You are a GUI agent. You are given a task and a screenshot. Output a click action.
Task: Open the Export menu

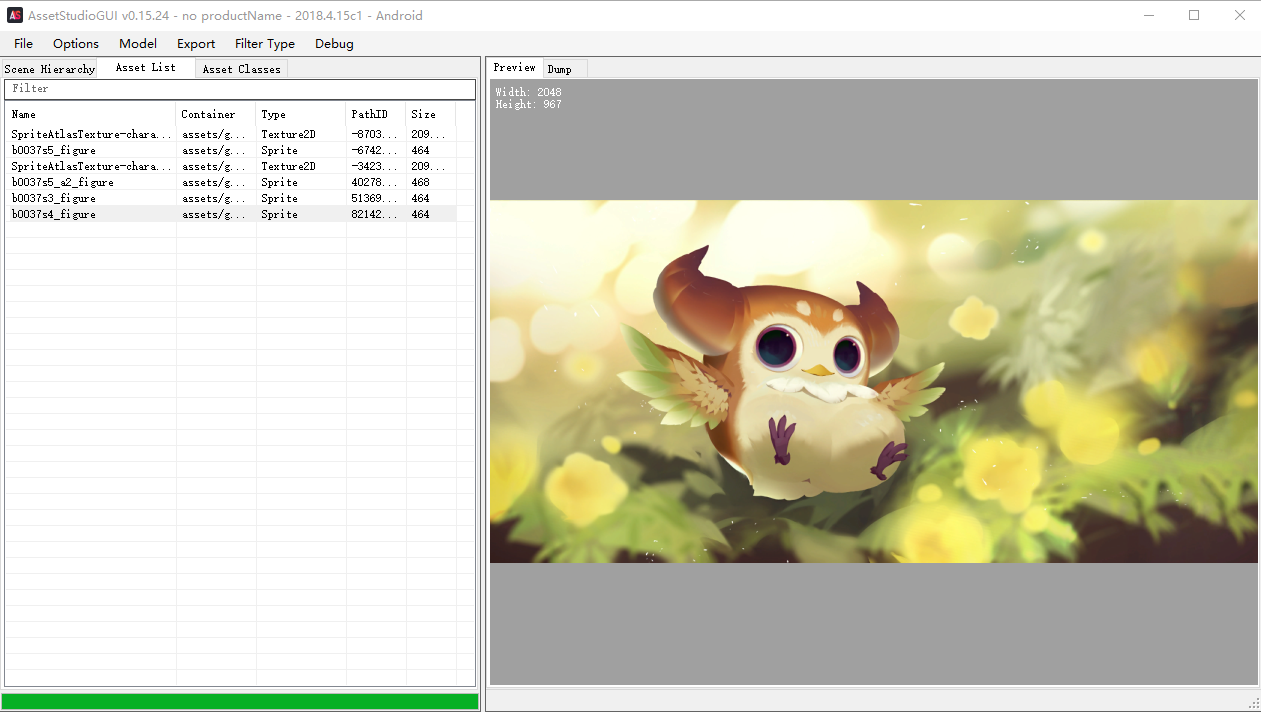click(x=196, y=43)
